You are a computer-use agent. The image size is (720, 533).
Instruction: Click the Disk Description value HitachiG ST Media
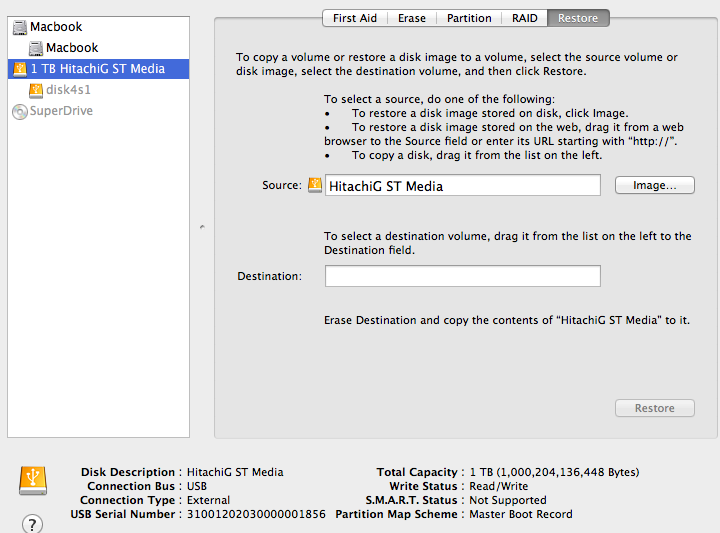(235, 472)
